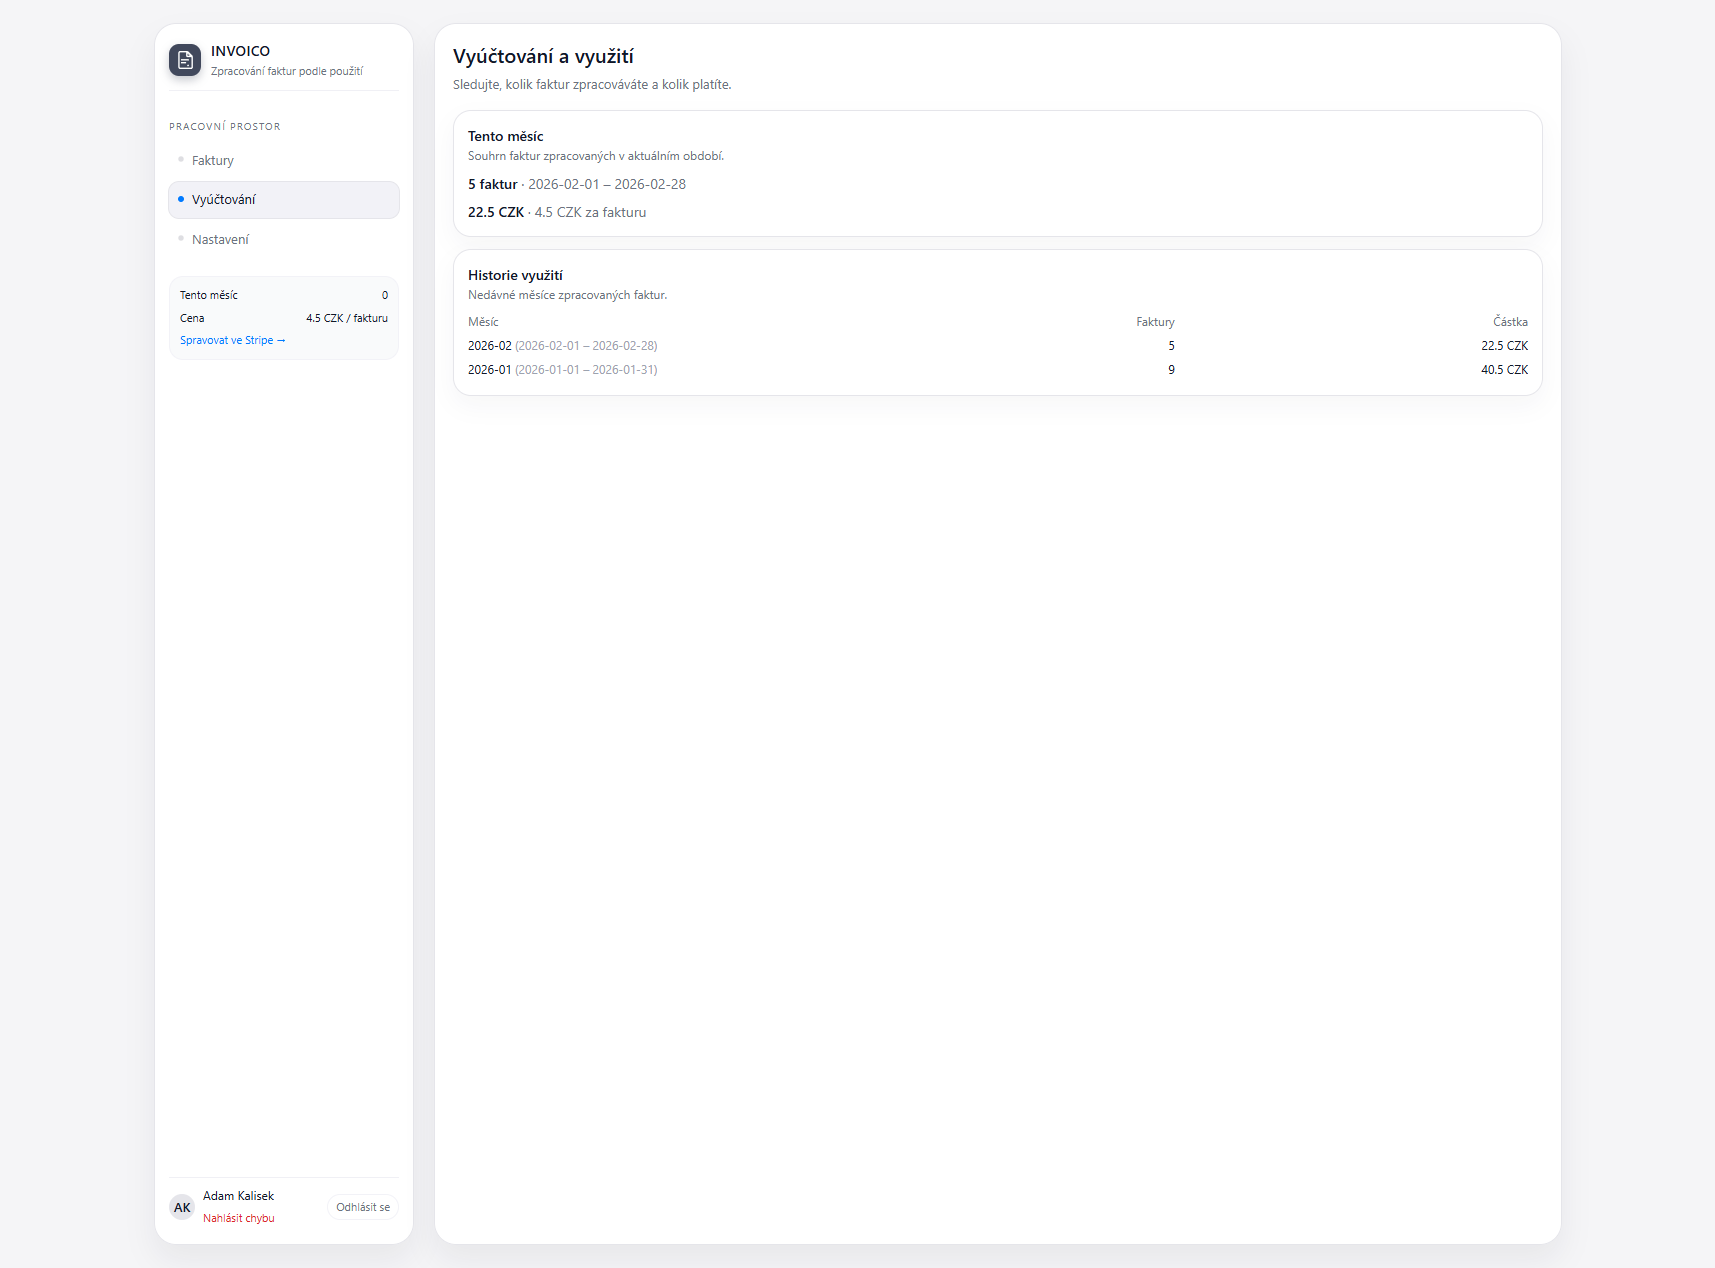Click the AK user avatar
This screenshot has width=1715, height=1268.
(x=182, y=1207)
